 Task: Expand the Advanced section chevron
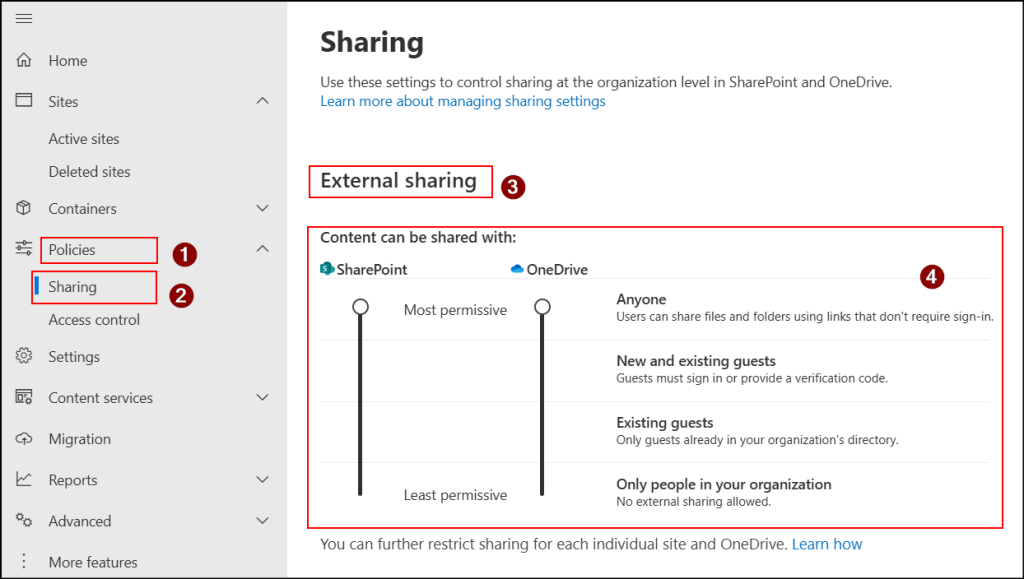[262, 521]
